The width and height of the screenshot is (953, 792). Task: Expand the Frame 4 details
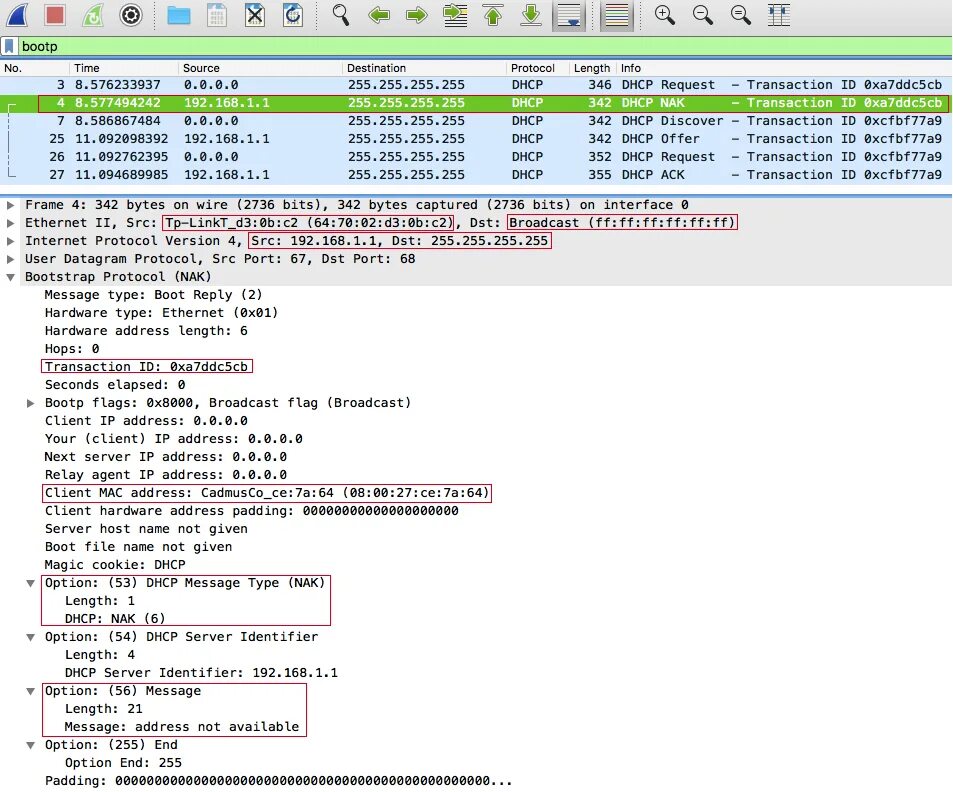click(10, 205)
